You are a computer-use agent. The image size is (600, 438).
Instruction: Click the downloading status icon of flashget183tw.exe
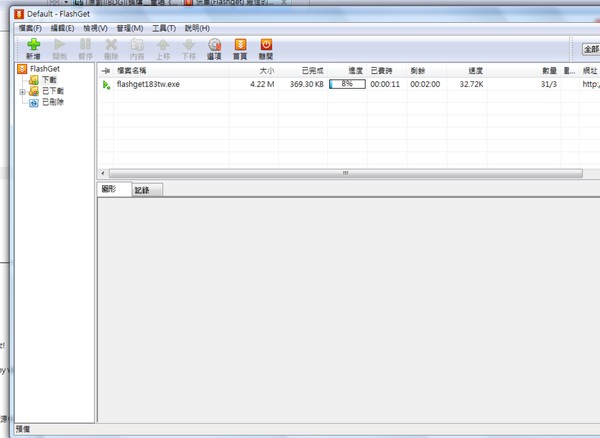pyautogui.click(x=106, y=85)
